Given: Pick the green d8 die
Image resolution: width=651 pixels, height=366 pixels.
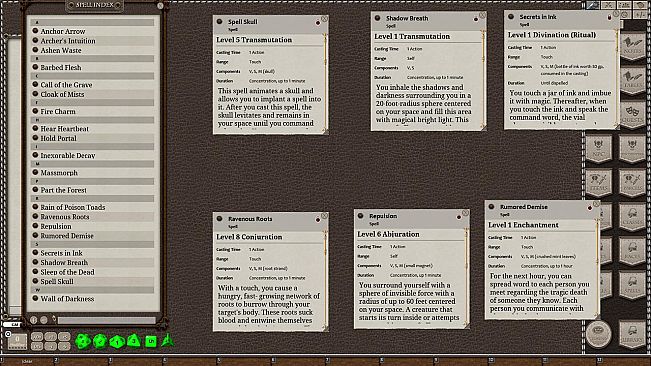Looking at the screenshot, I should [134, 341].
